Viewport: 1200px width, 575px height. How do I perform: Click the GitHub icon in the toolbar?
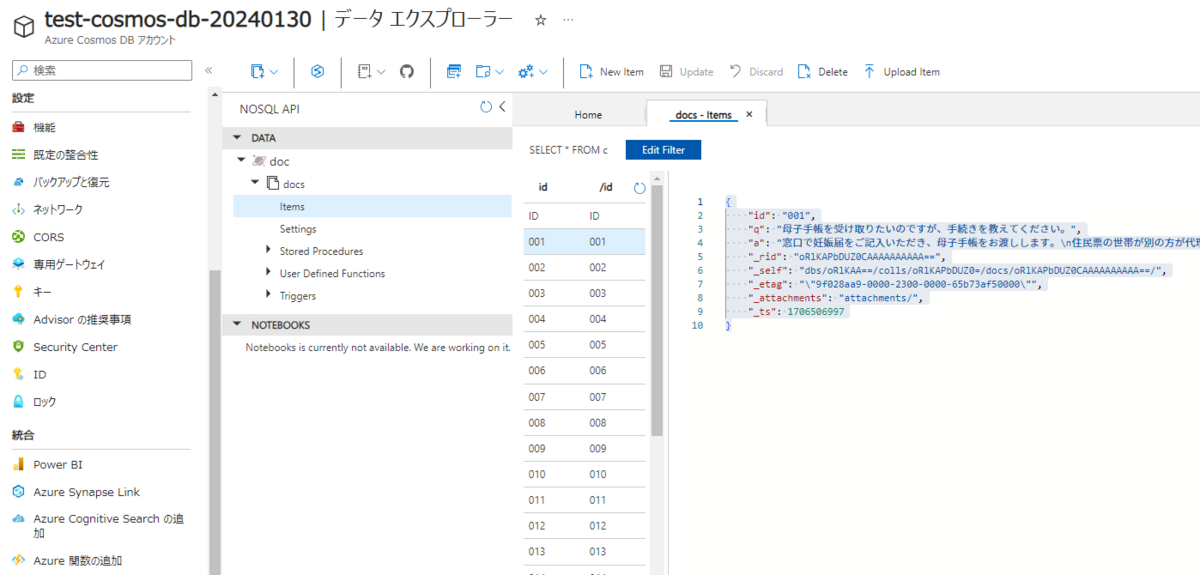click(x=406, y=71)
